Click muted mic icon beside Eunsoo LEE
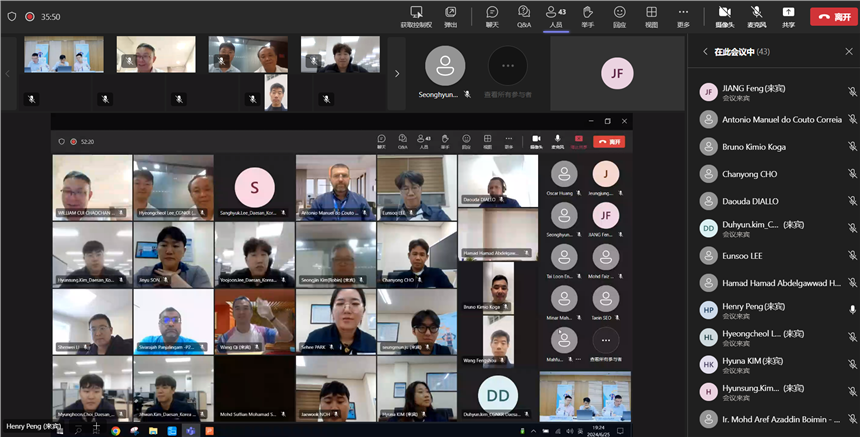This screenshot has height=437, width=860. pyautogui.click(x=852, y=256)
